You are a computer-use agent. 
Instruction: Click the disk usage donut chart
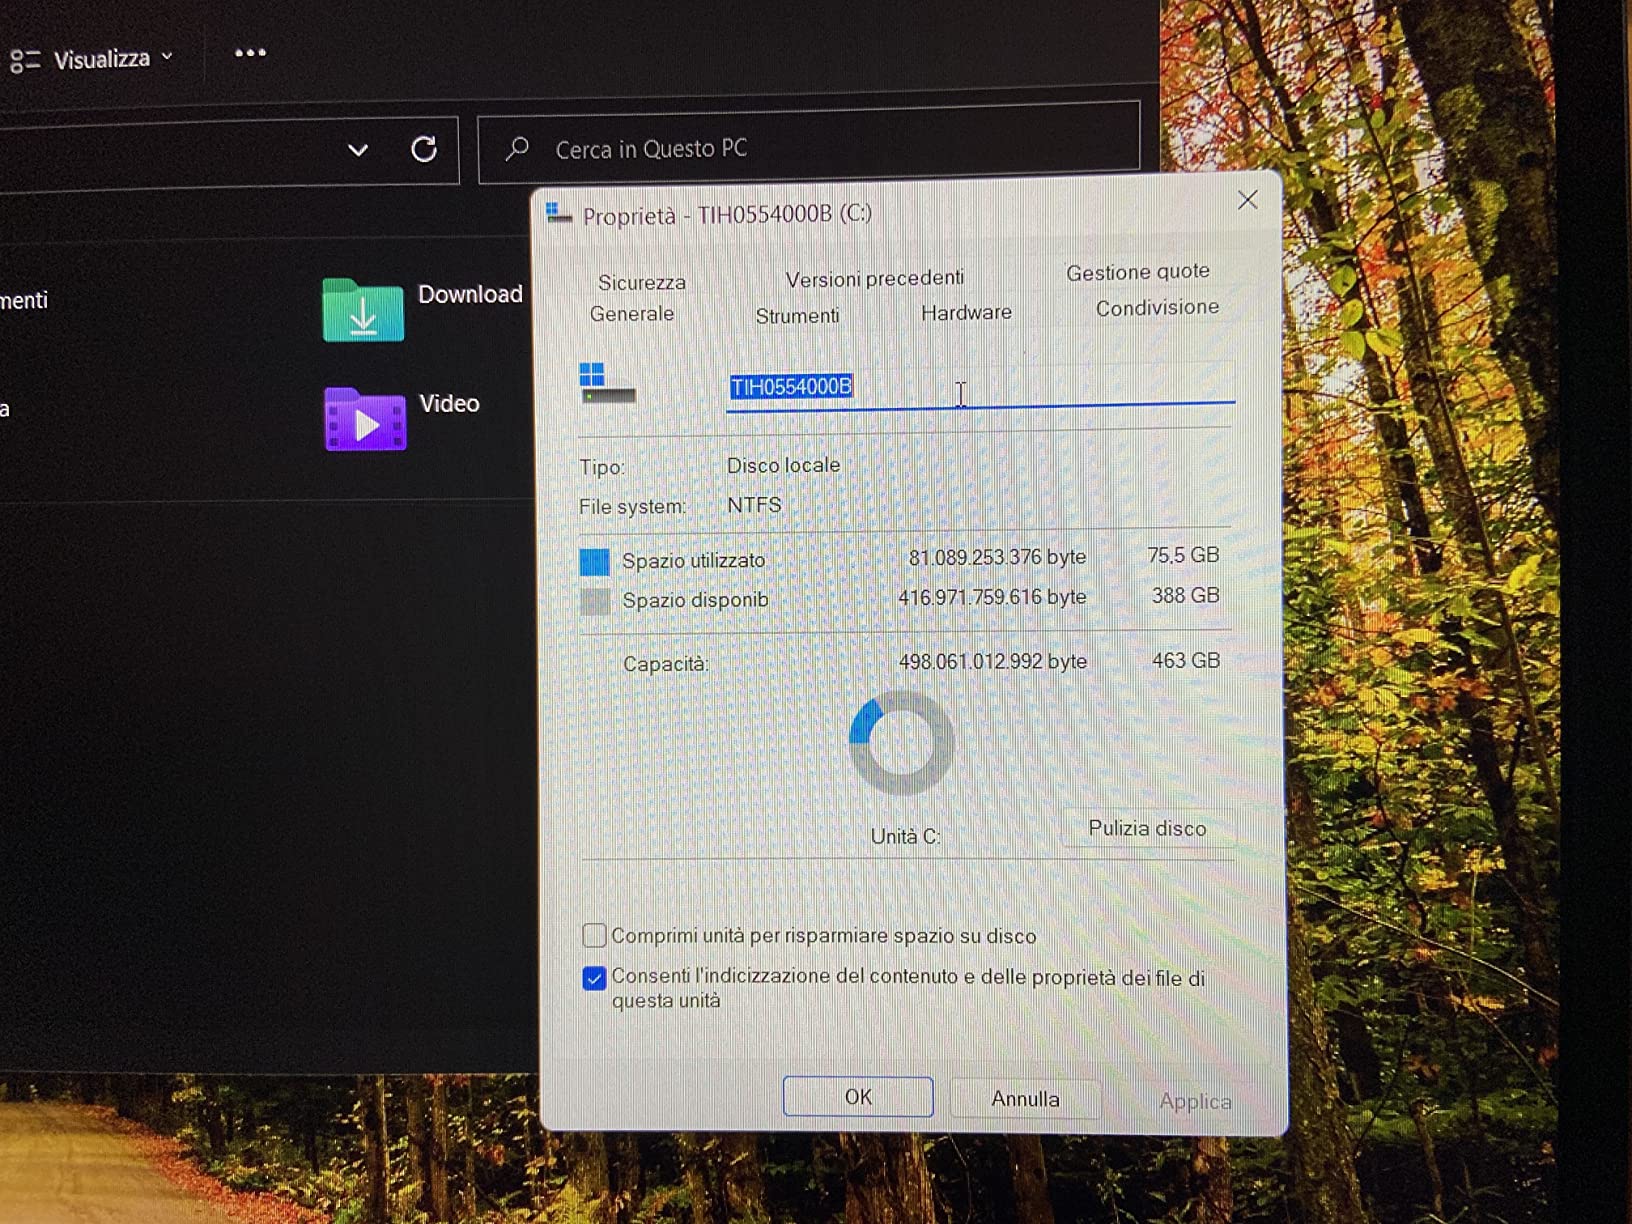click(x=901, y=743)
